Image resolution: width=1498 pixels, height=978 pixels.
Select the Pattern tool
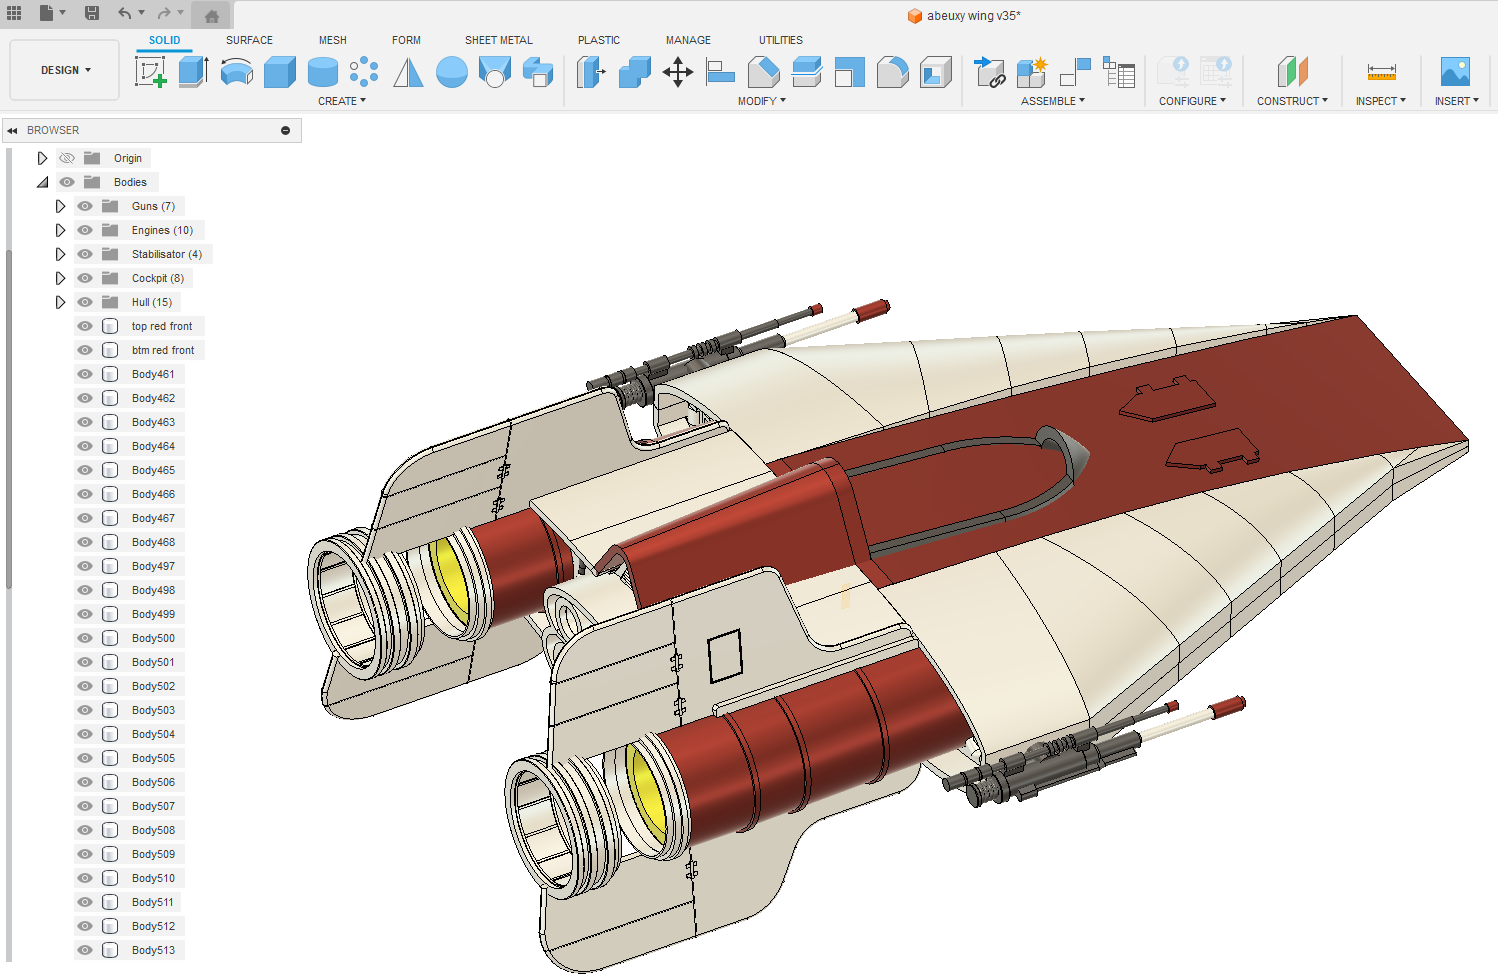(364, 72)
